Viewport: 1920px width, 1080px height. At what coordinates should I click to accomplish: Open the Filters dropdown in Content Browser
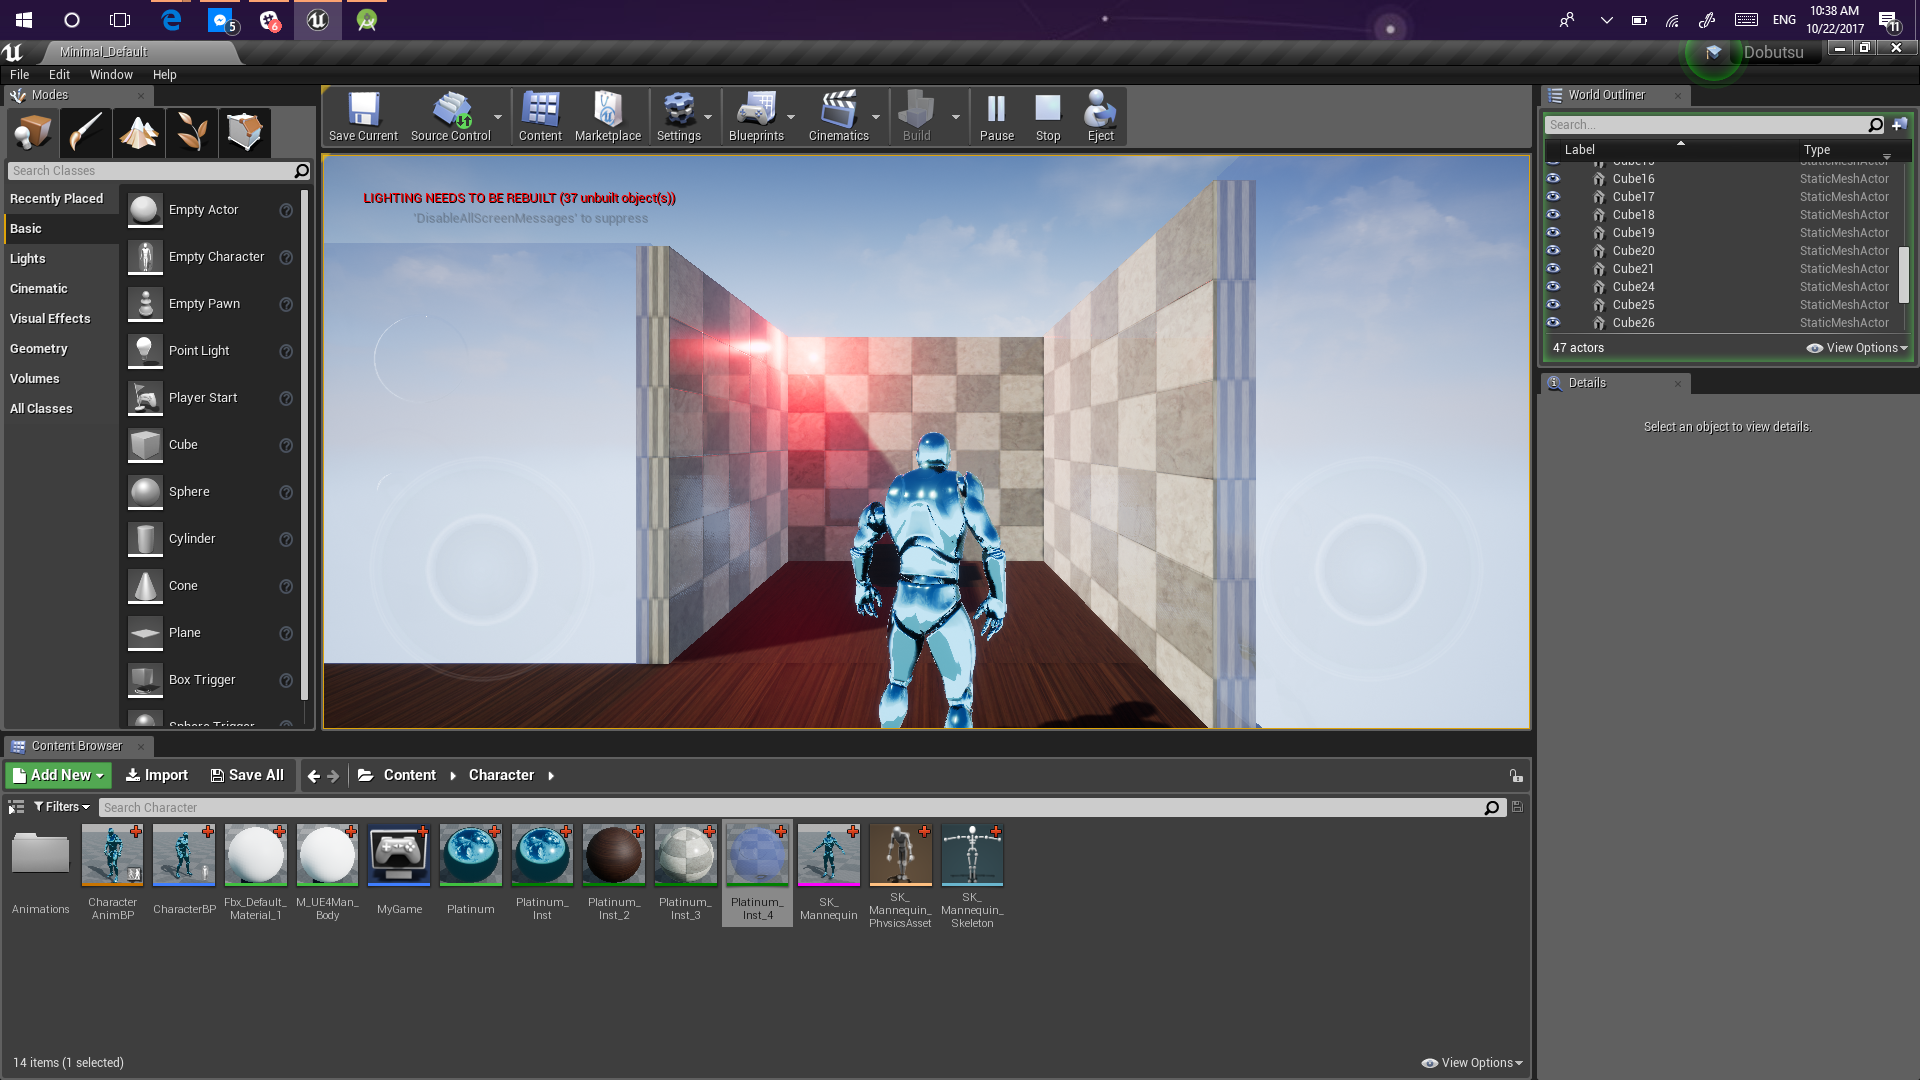pos(62,807)
